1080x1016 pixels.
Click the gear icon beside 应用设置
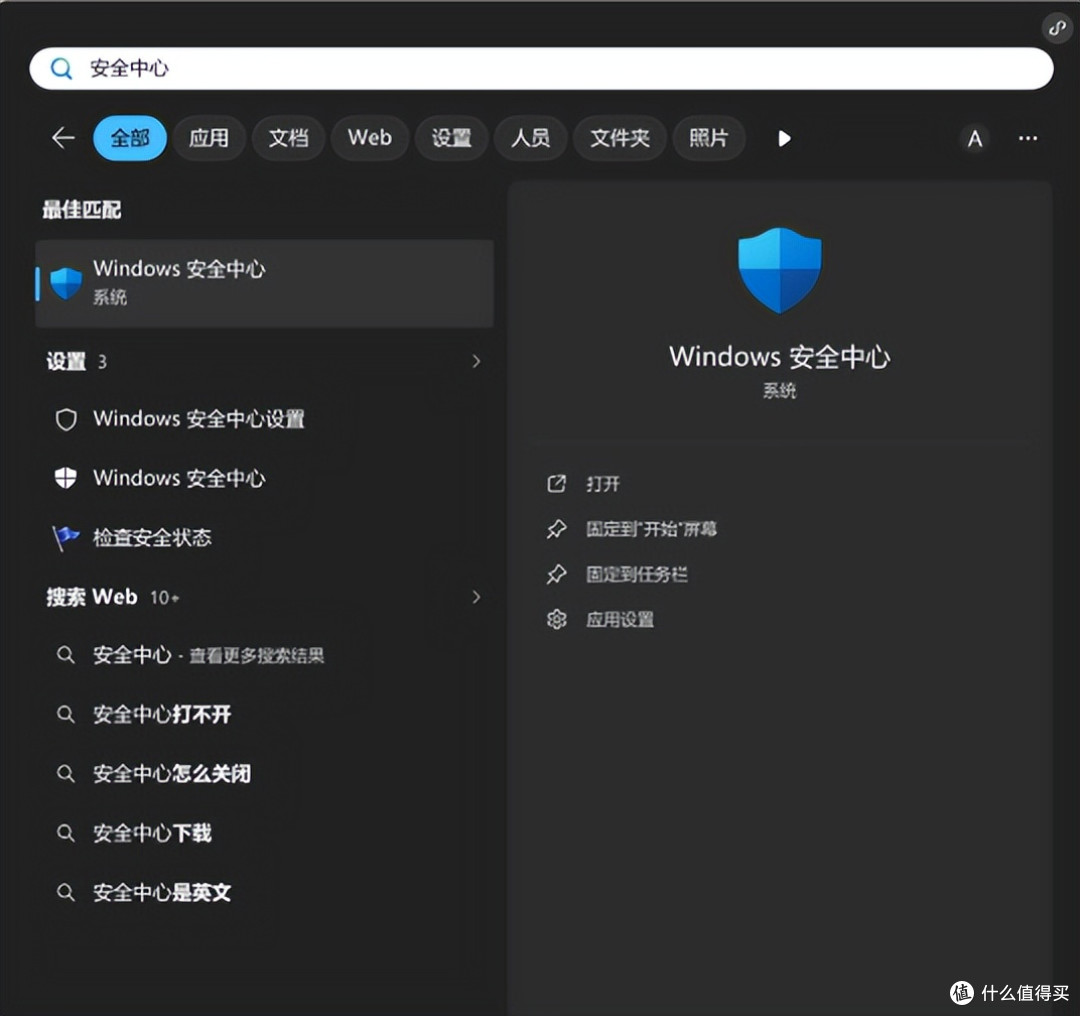pos(557,619)
